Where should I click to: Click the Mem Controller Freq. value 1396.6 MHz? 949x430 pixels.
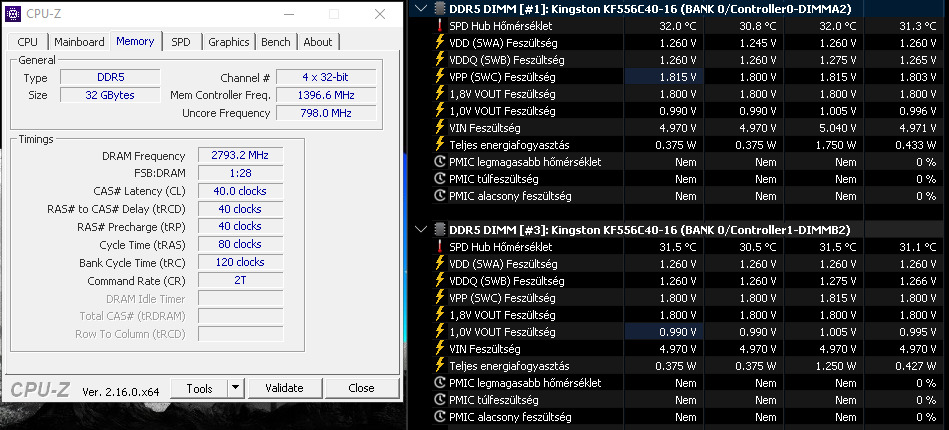pyautogui.click(x=326, y=95)
